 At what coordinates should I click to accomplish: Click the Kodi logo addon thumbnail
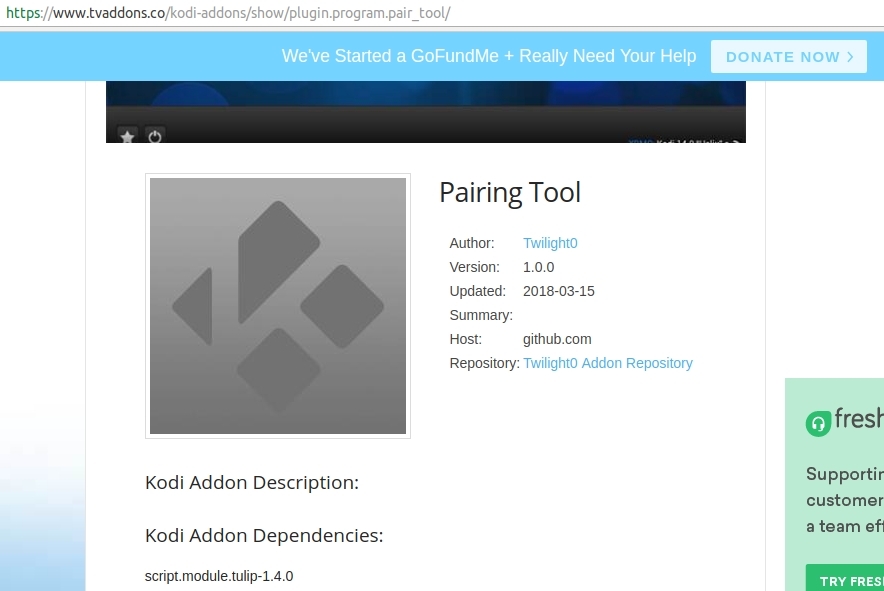[x=278, y=306]
